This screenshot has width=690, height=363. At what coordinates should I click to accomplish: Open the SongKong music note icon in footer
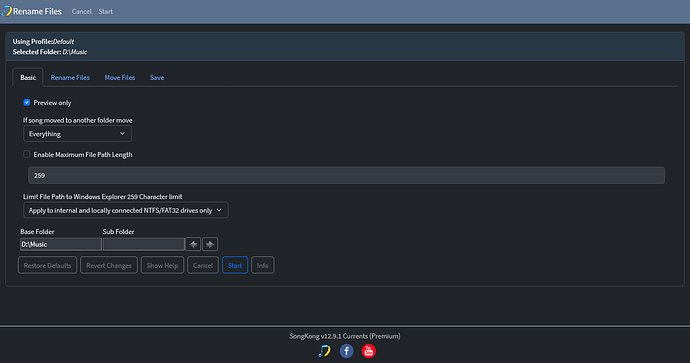(x=324, y=351)
